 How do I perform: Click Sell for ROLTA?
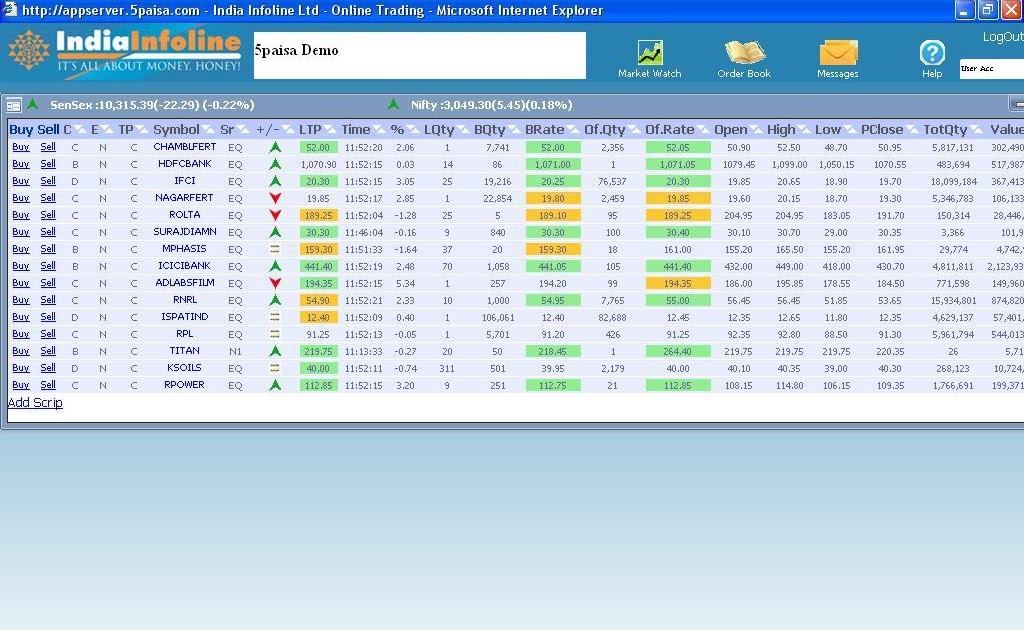tap(48, 215)
